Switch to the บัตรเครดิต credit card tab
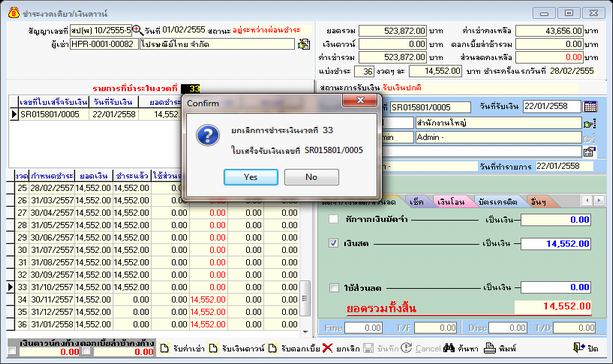 point(498,202)
